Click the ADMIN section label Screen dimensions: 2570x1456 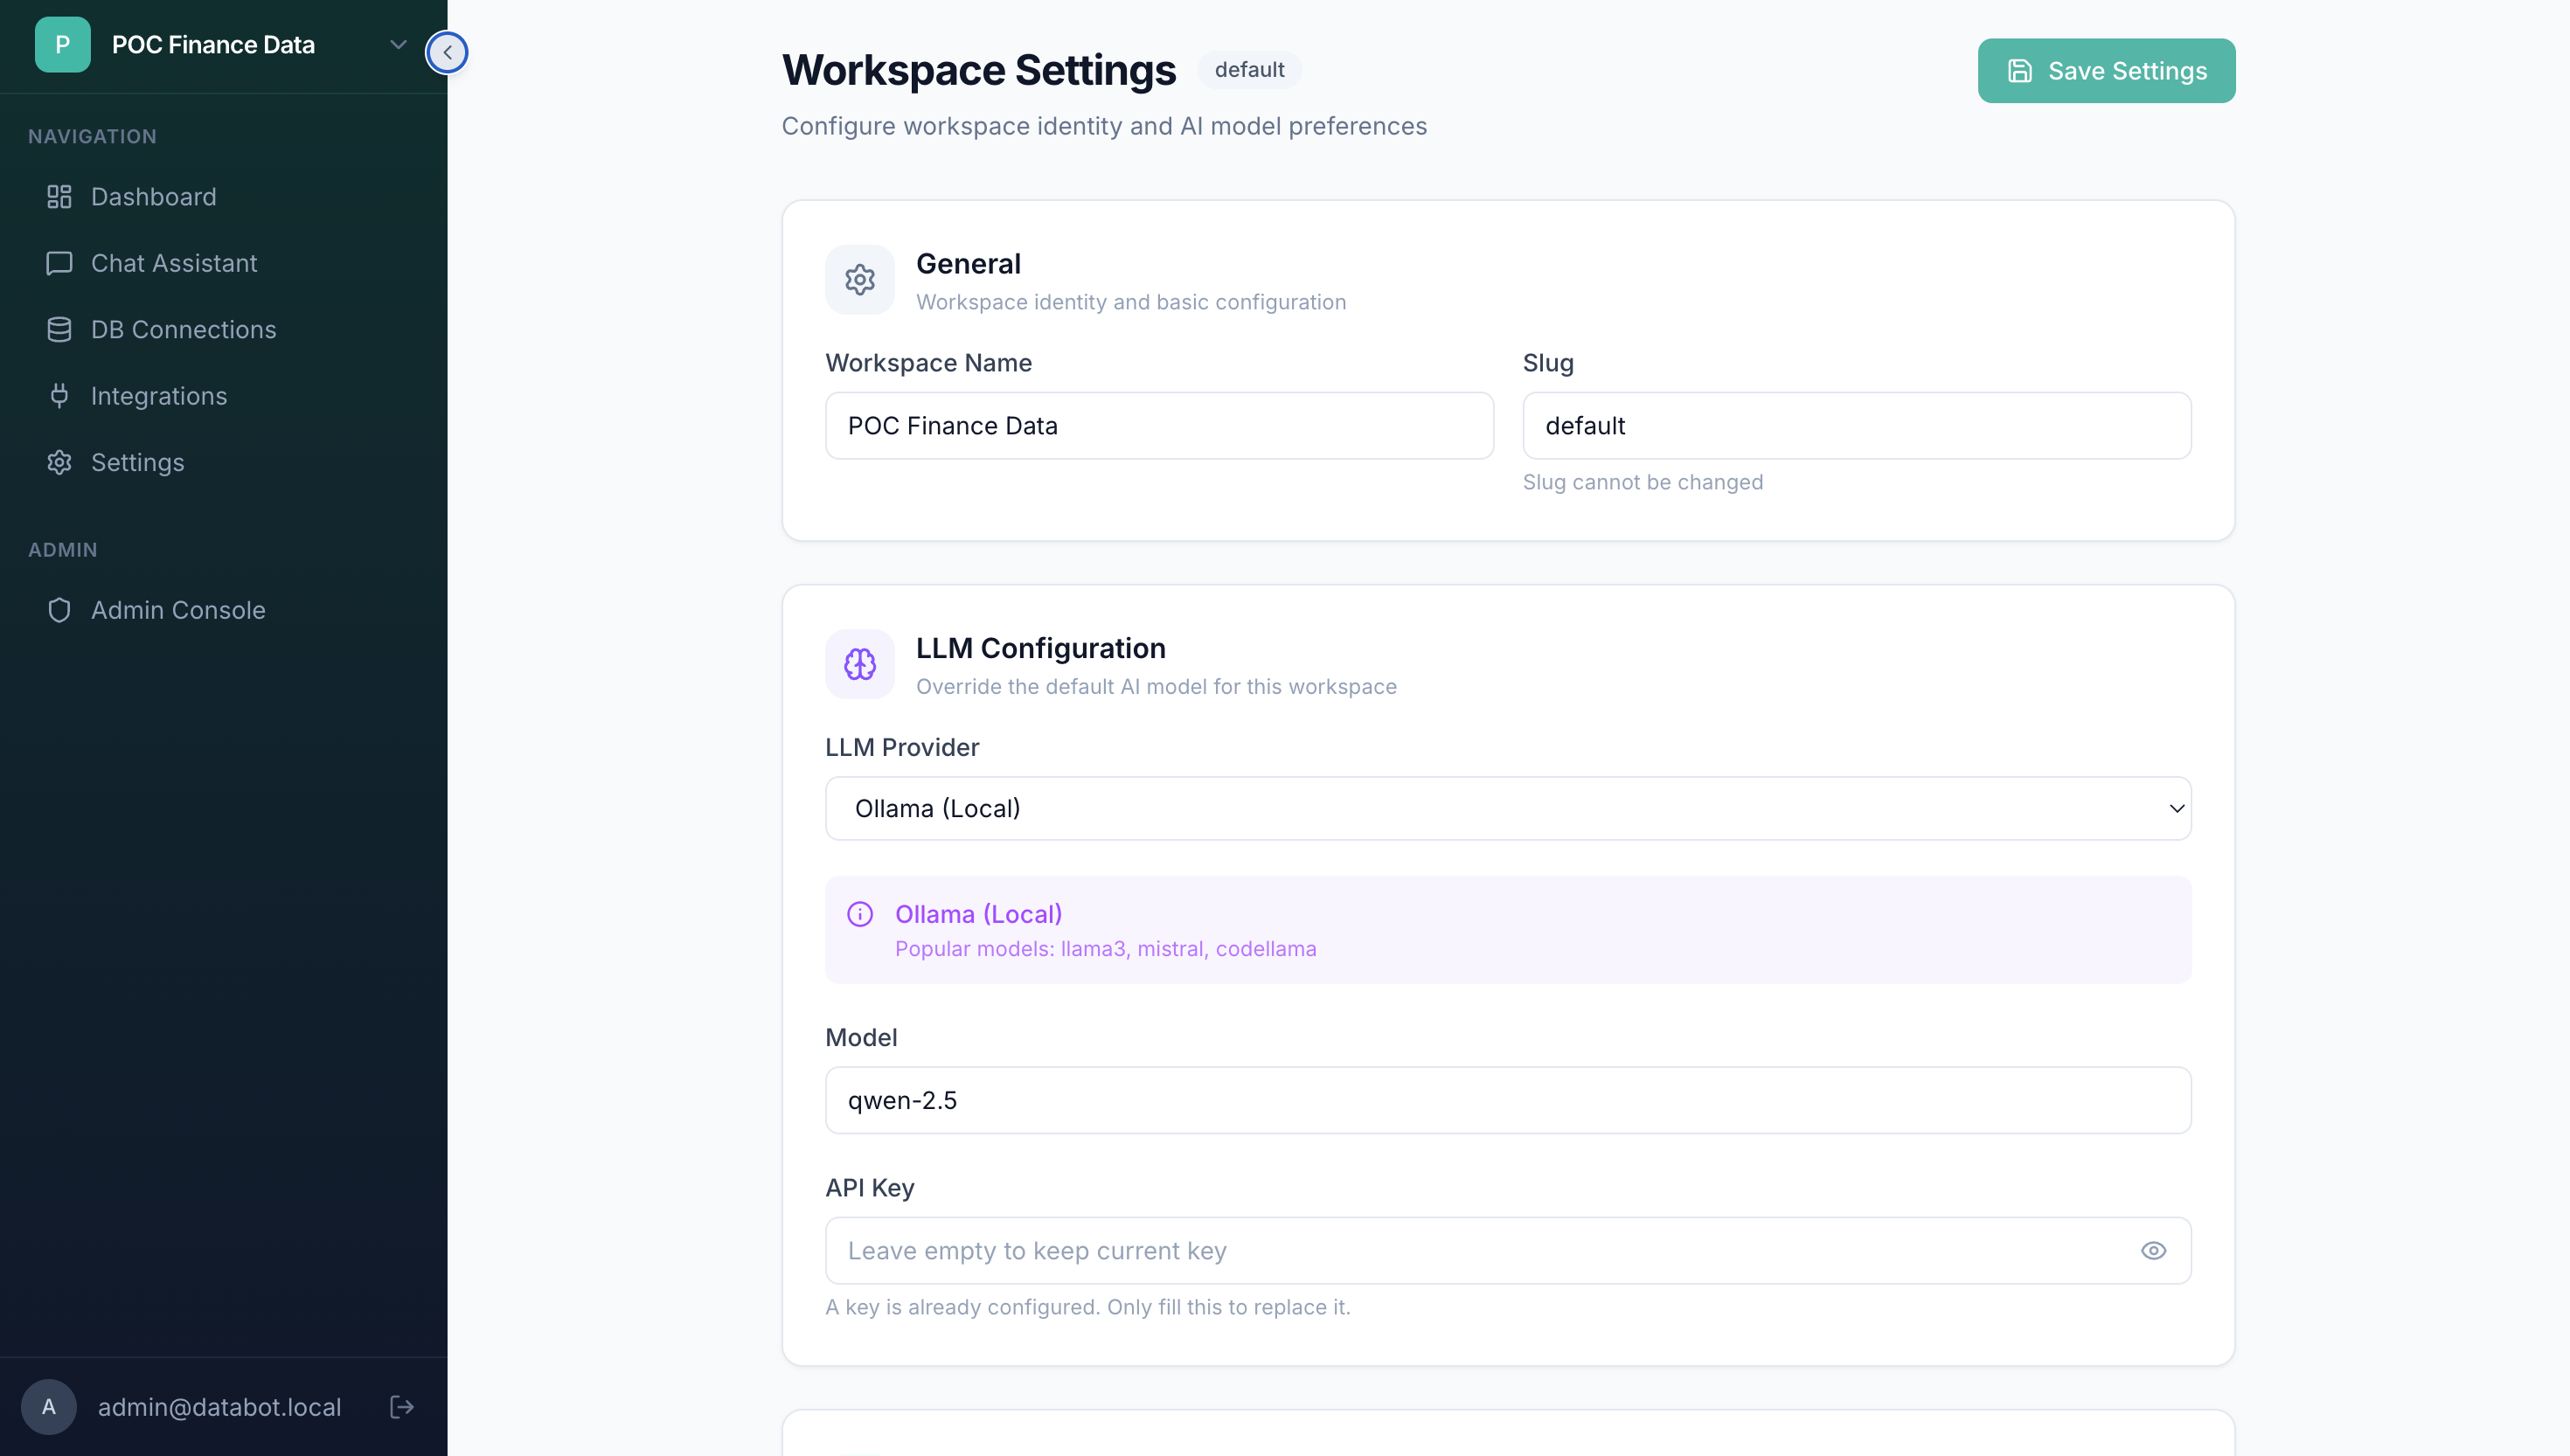coord(62,550)
